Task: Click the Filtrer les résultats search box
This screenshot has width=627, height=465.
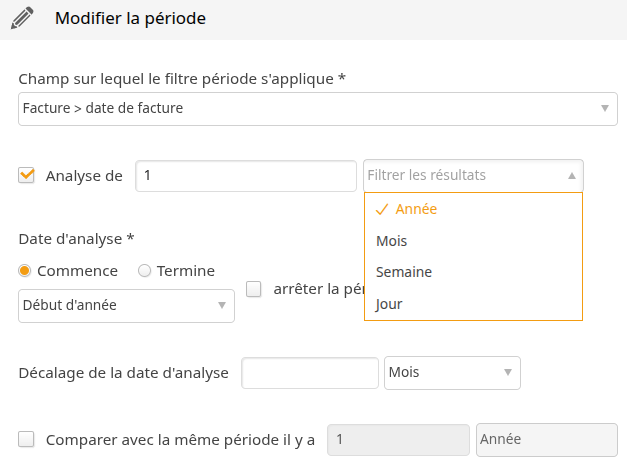Action: click(464, 176)
